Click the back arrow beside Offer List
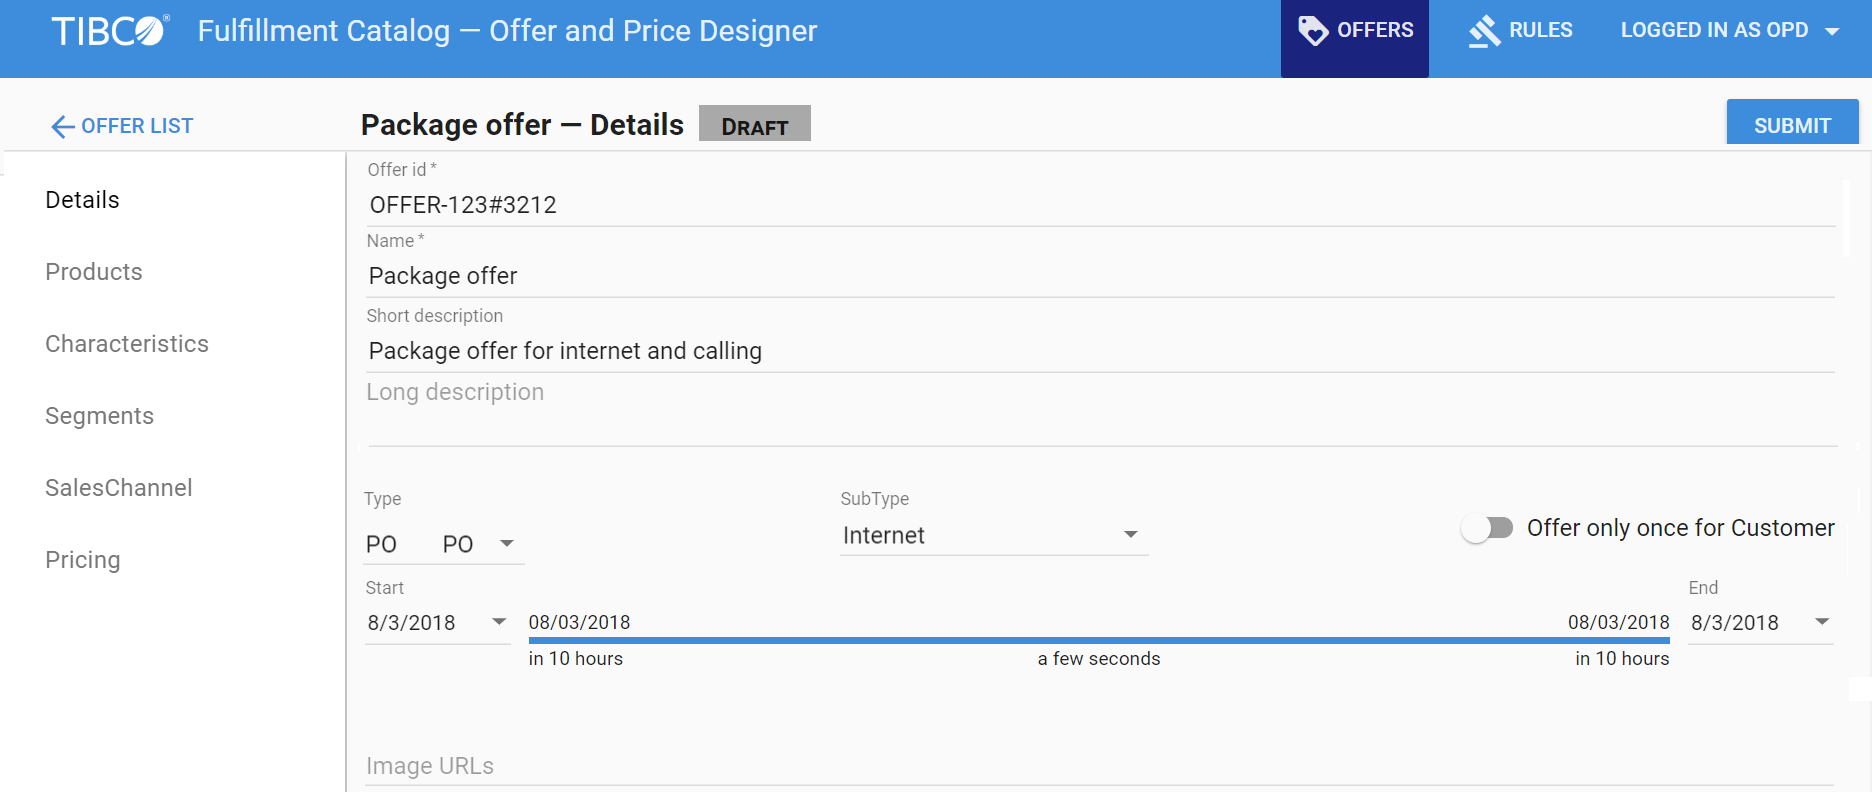The height and width of the screenshot is (792, 1872). tap(62, 127)
